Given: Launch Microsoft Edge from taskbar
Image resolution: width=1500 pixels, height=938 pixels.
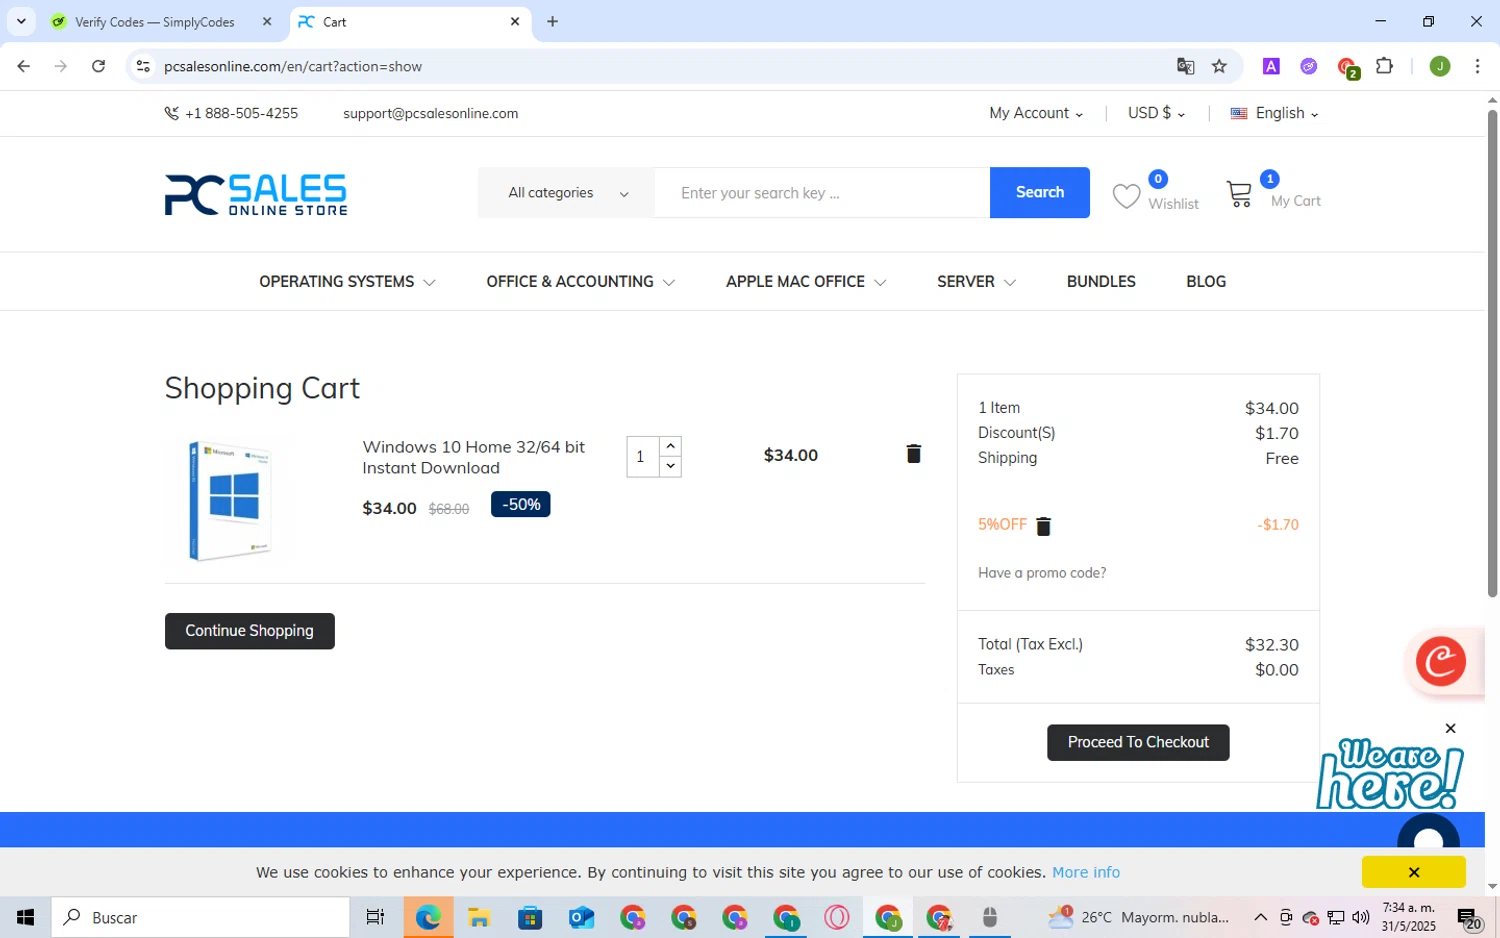Looking at the screenshot, I should (x=428, y=917).
